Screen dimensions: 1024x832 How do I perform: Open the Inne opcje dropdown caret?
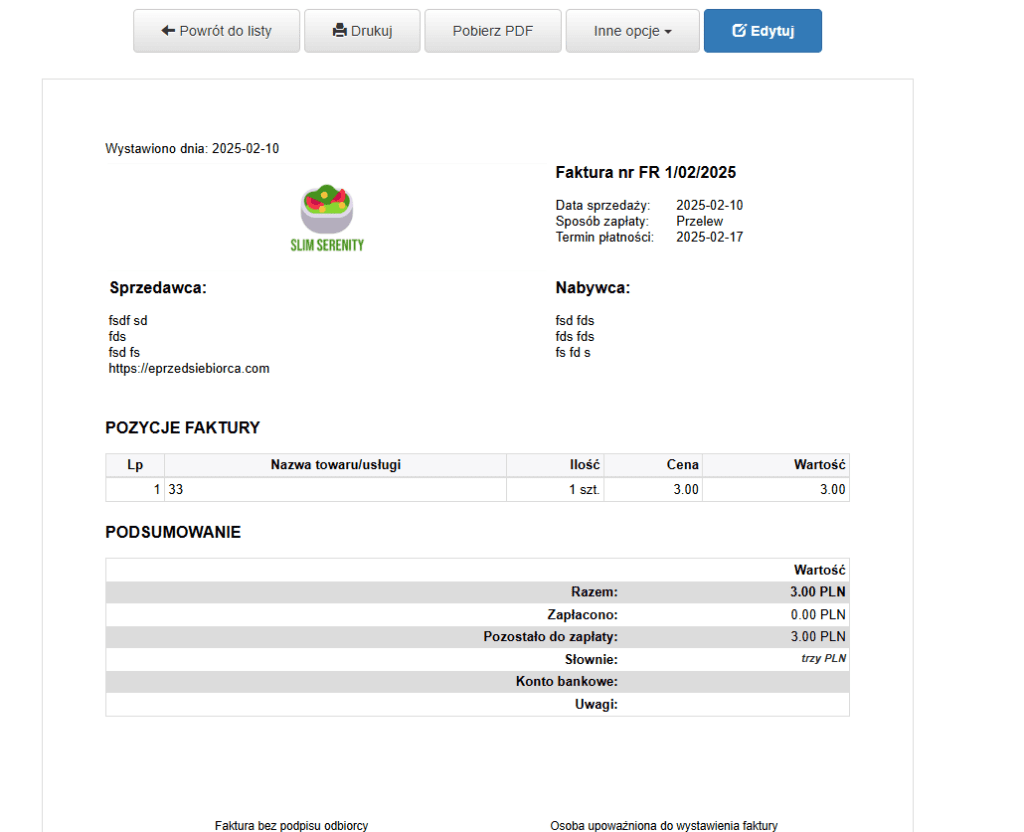[668, 32]
